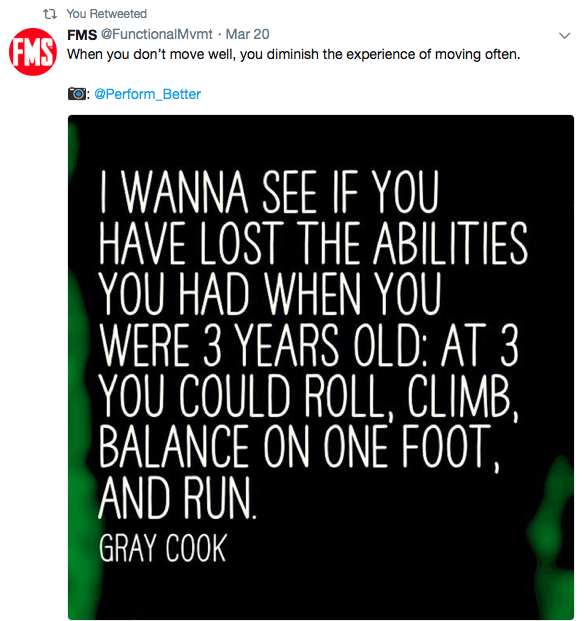Click the 'I WANNA SEE IF YOU' line
584x621 pixels.
(269, 192)
